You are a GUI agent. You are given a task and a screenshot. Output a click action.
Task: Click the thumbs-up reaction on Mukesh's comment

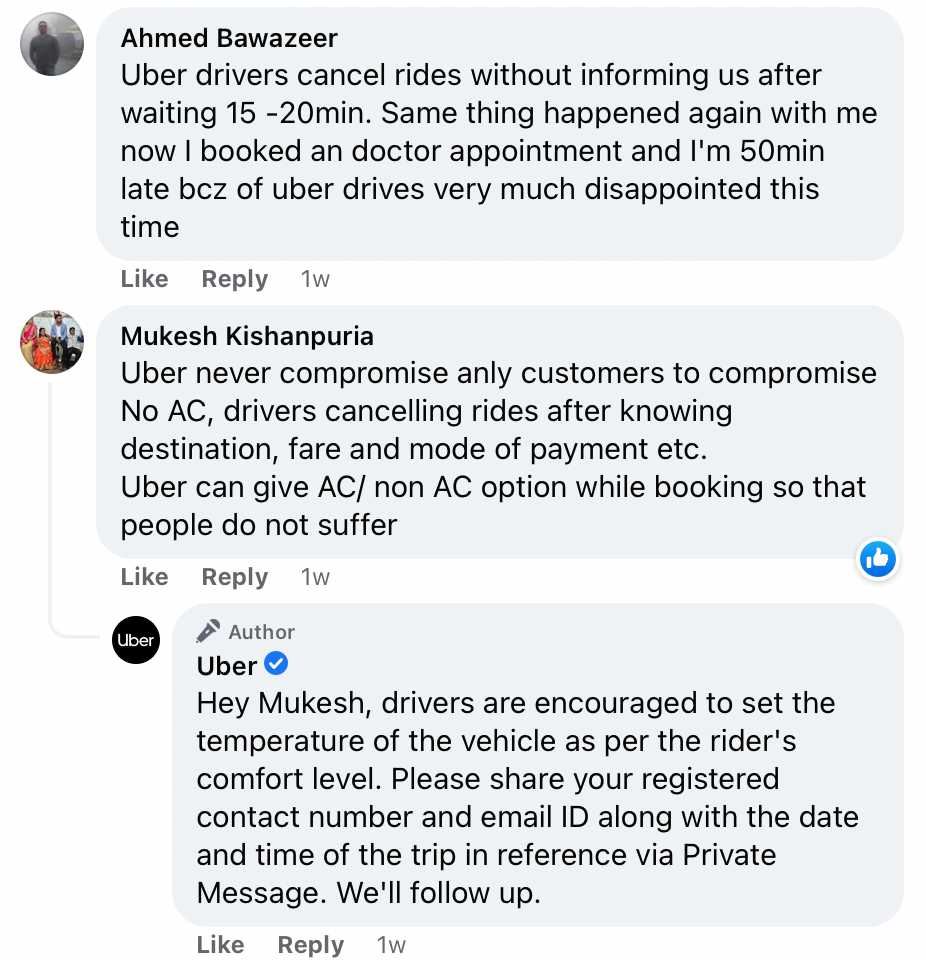(878, 559)
